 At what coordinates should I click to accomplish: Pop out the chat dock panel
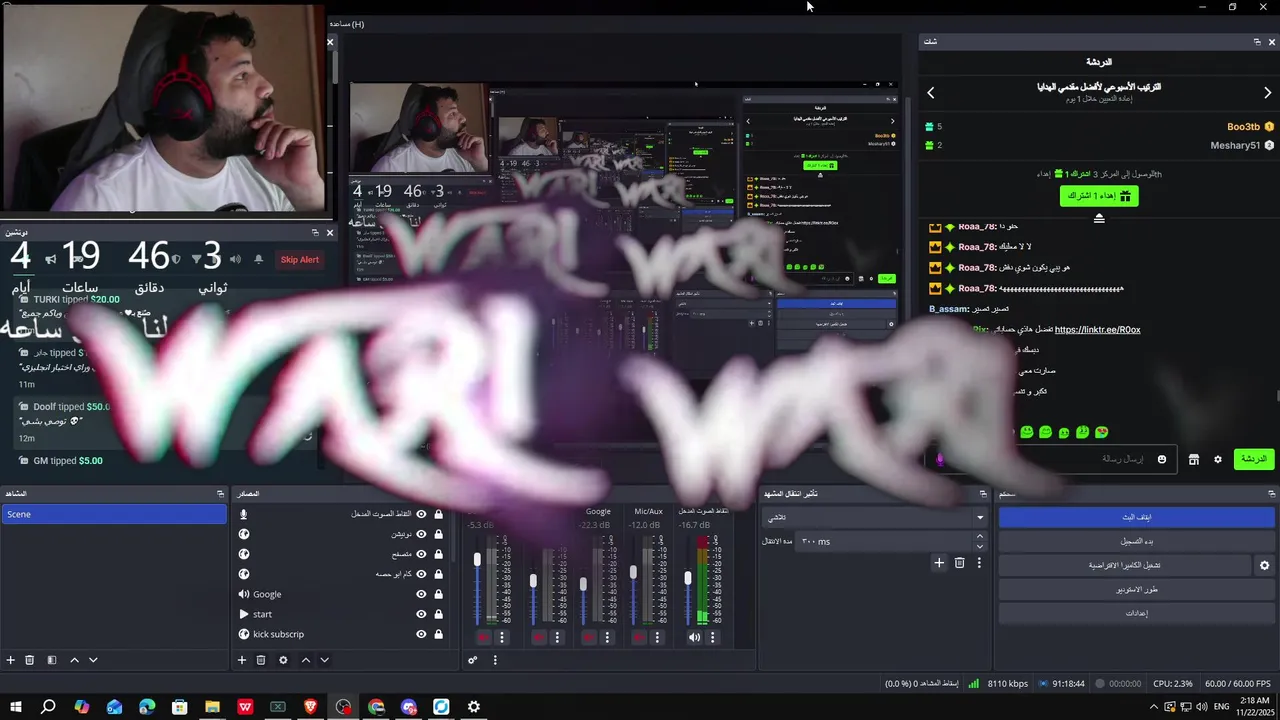pos(1257,42)
